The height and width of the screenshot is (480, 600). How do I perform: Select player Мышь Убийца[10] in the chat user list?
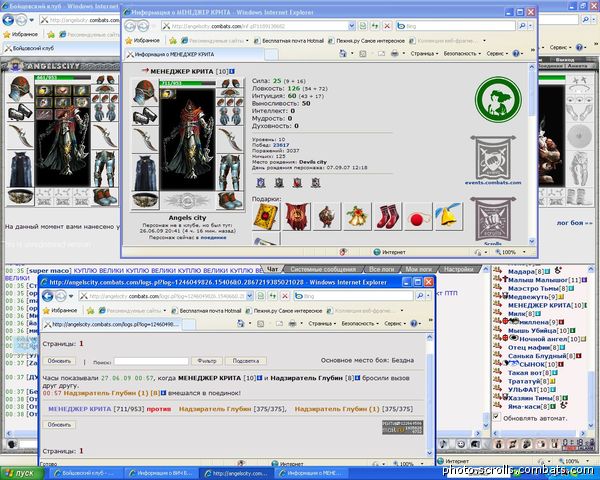click(x=538, y=330)
